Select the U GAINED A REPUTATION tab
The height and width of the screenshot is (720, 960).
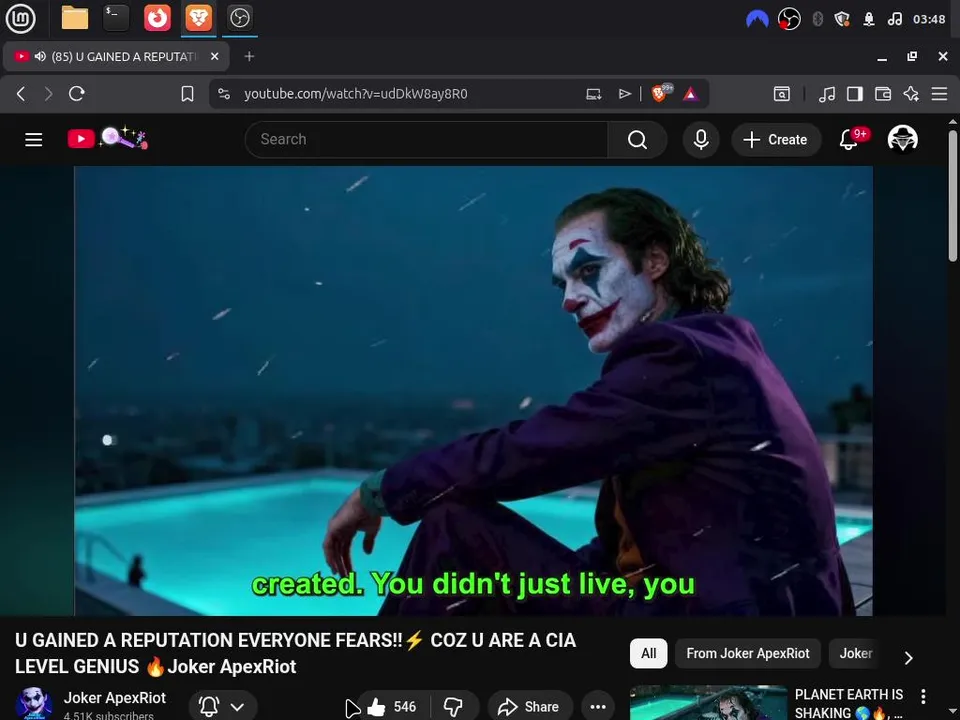116,56
